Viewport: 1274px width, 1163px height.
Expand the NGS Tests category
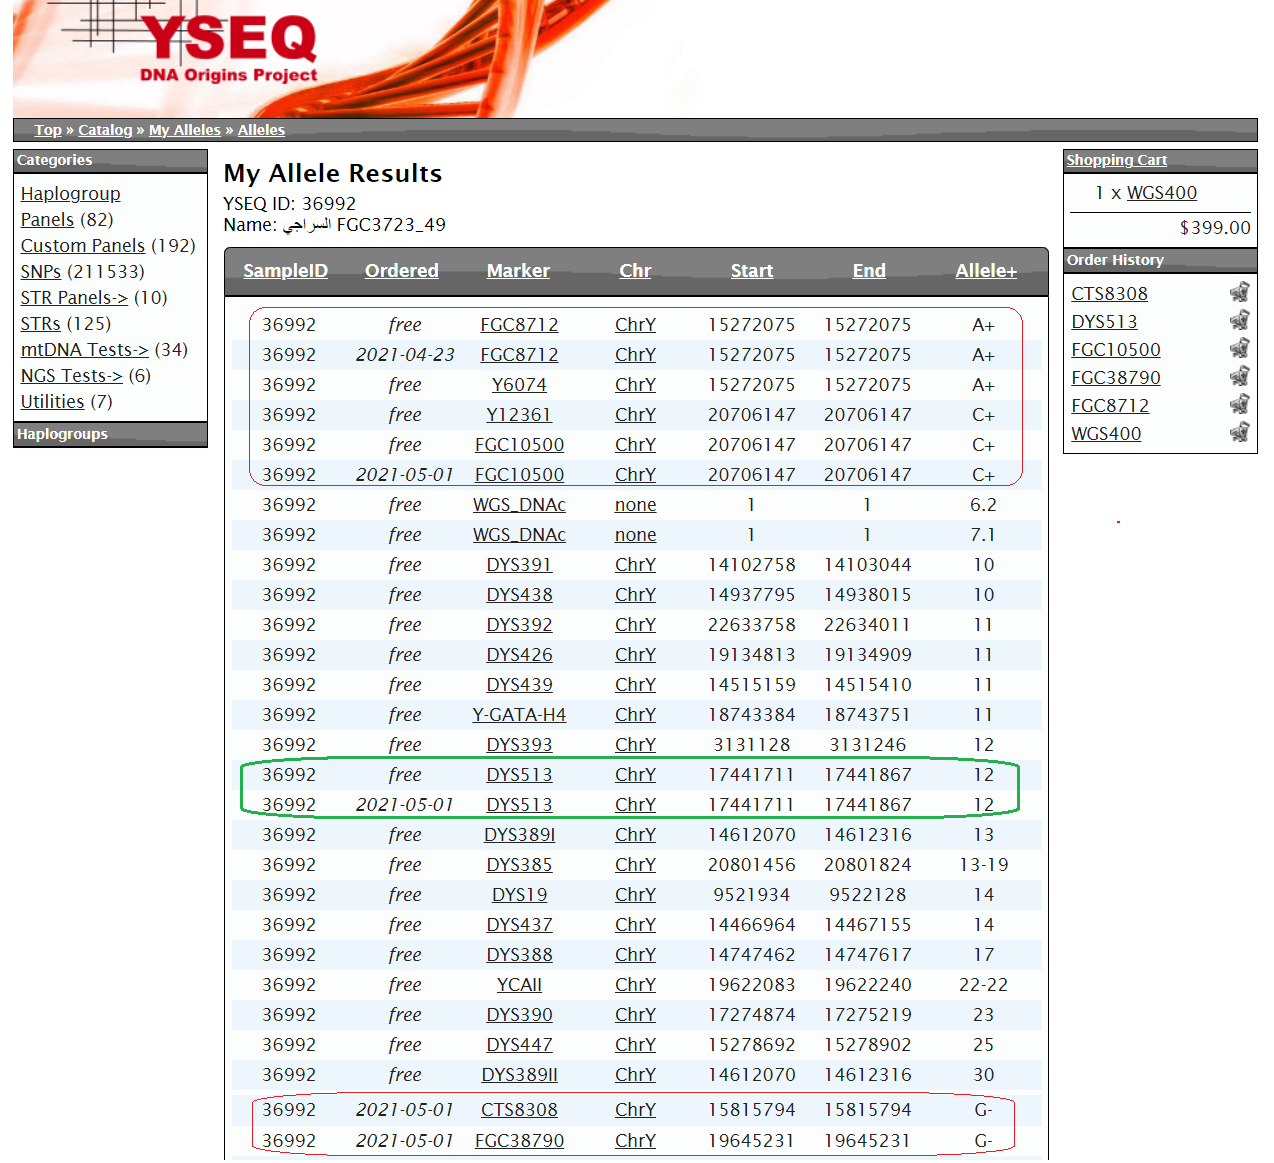coord(71,376)
